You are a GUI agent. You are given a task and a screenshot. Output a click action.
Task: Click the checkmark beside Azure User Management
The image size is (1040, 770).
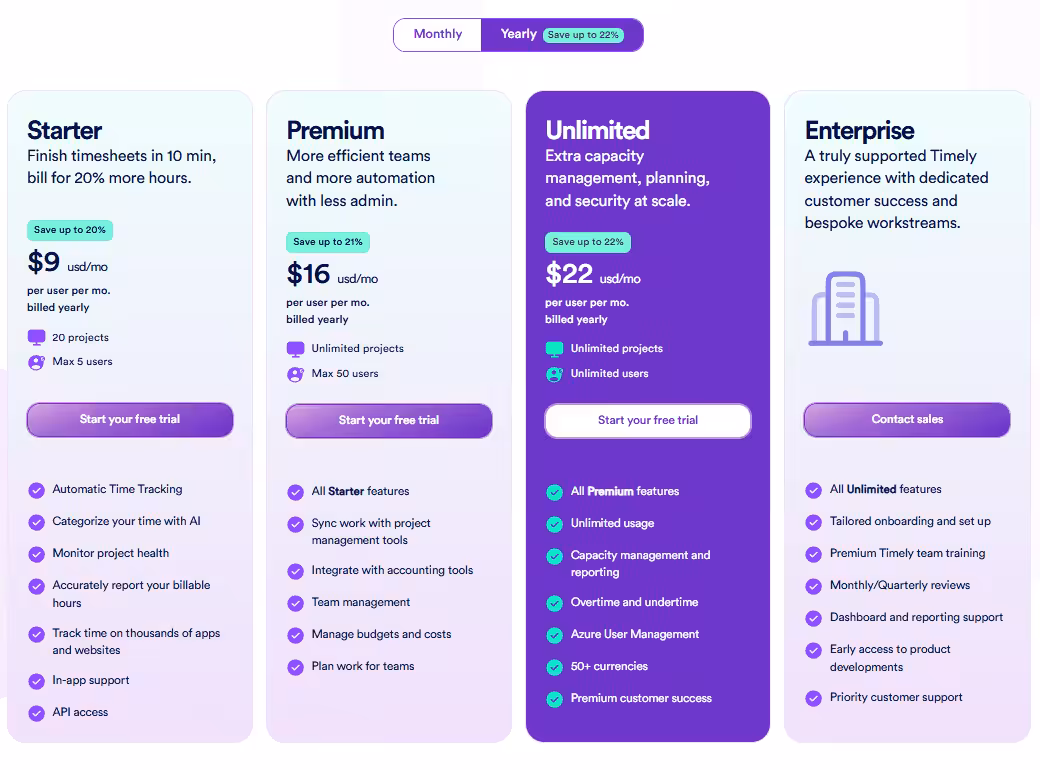[555, 634]
